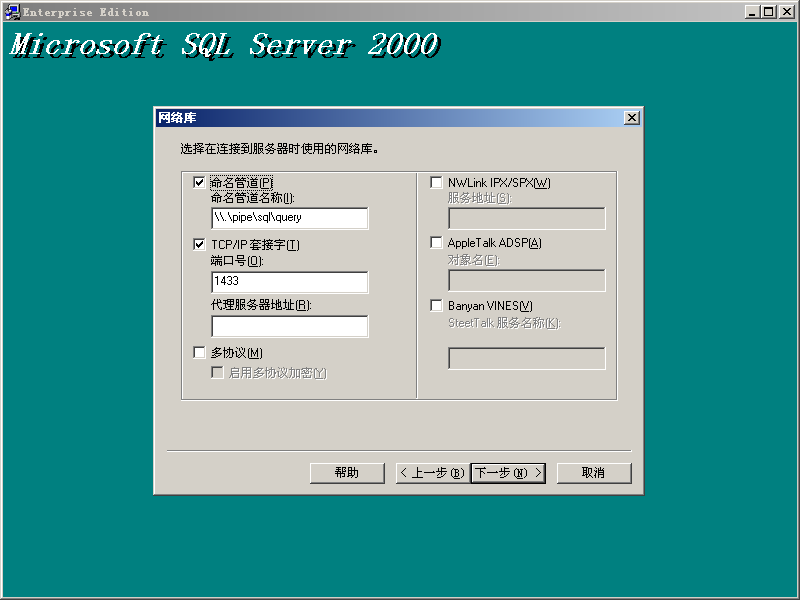The width and height of the screenshot is (800, 600).
Task: Click the named pipe name field \\.\pipe\sql\query
Action: [x=289, y=218]
